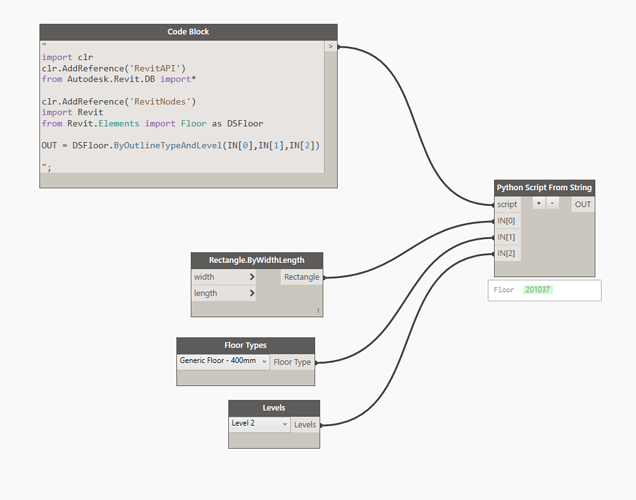
Task: Click the Rectangle output port
Action: (x=301, y=277)
